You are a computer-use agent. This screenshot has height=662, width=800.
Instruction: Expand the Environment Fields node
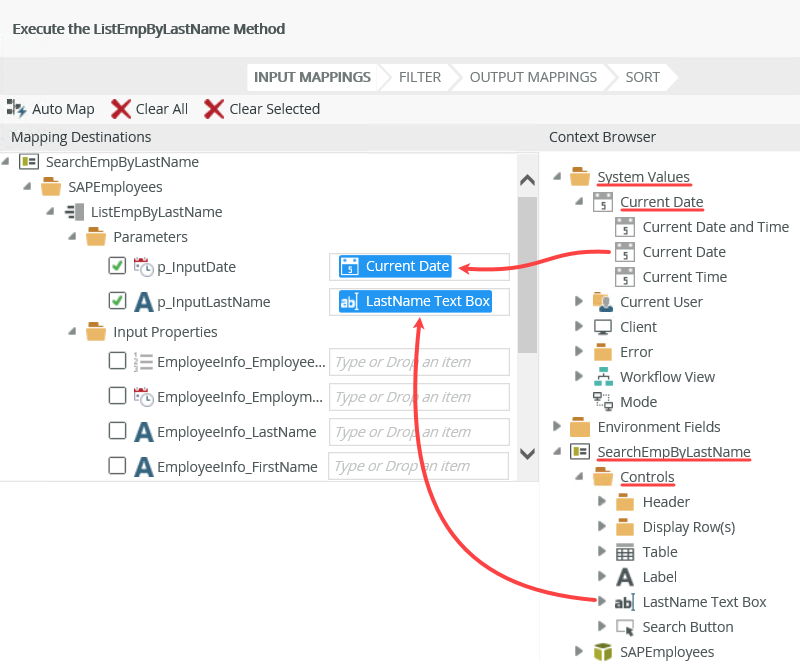click(557, 427)
